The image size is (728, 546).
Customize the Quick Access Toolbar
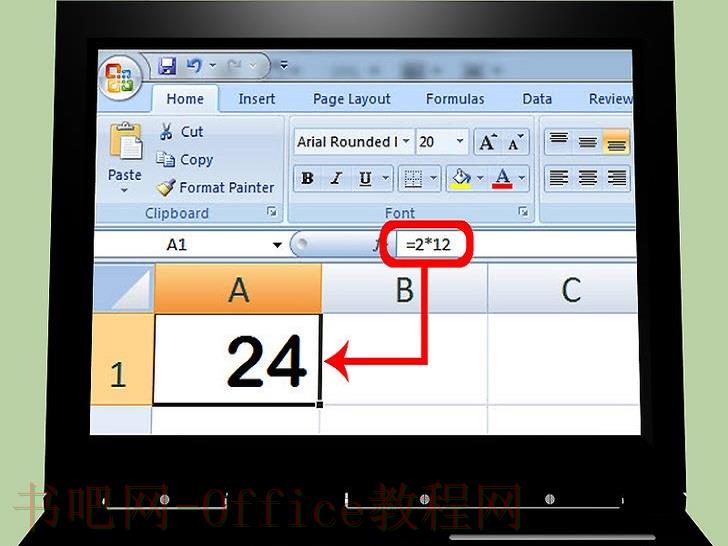[x=284, y=65]
